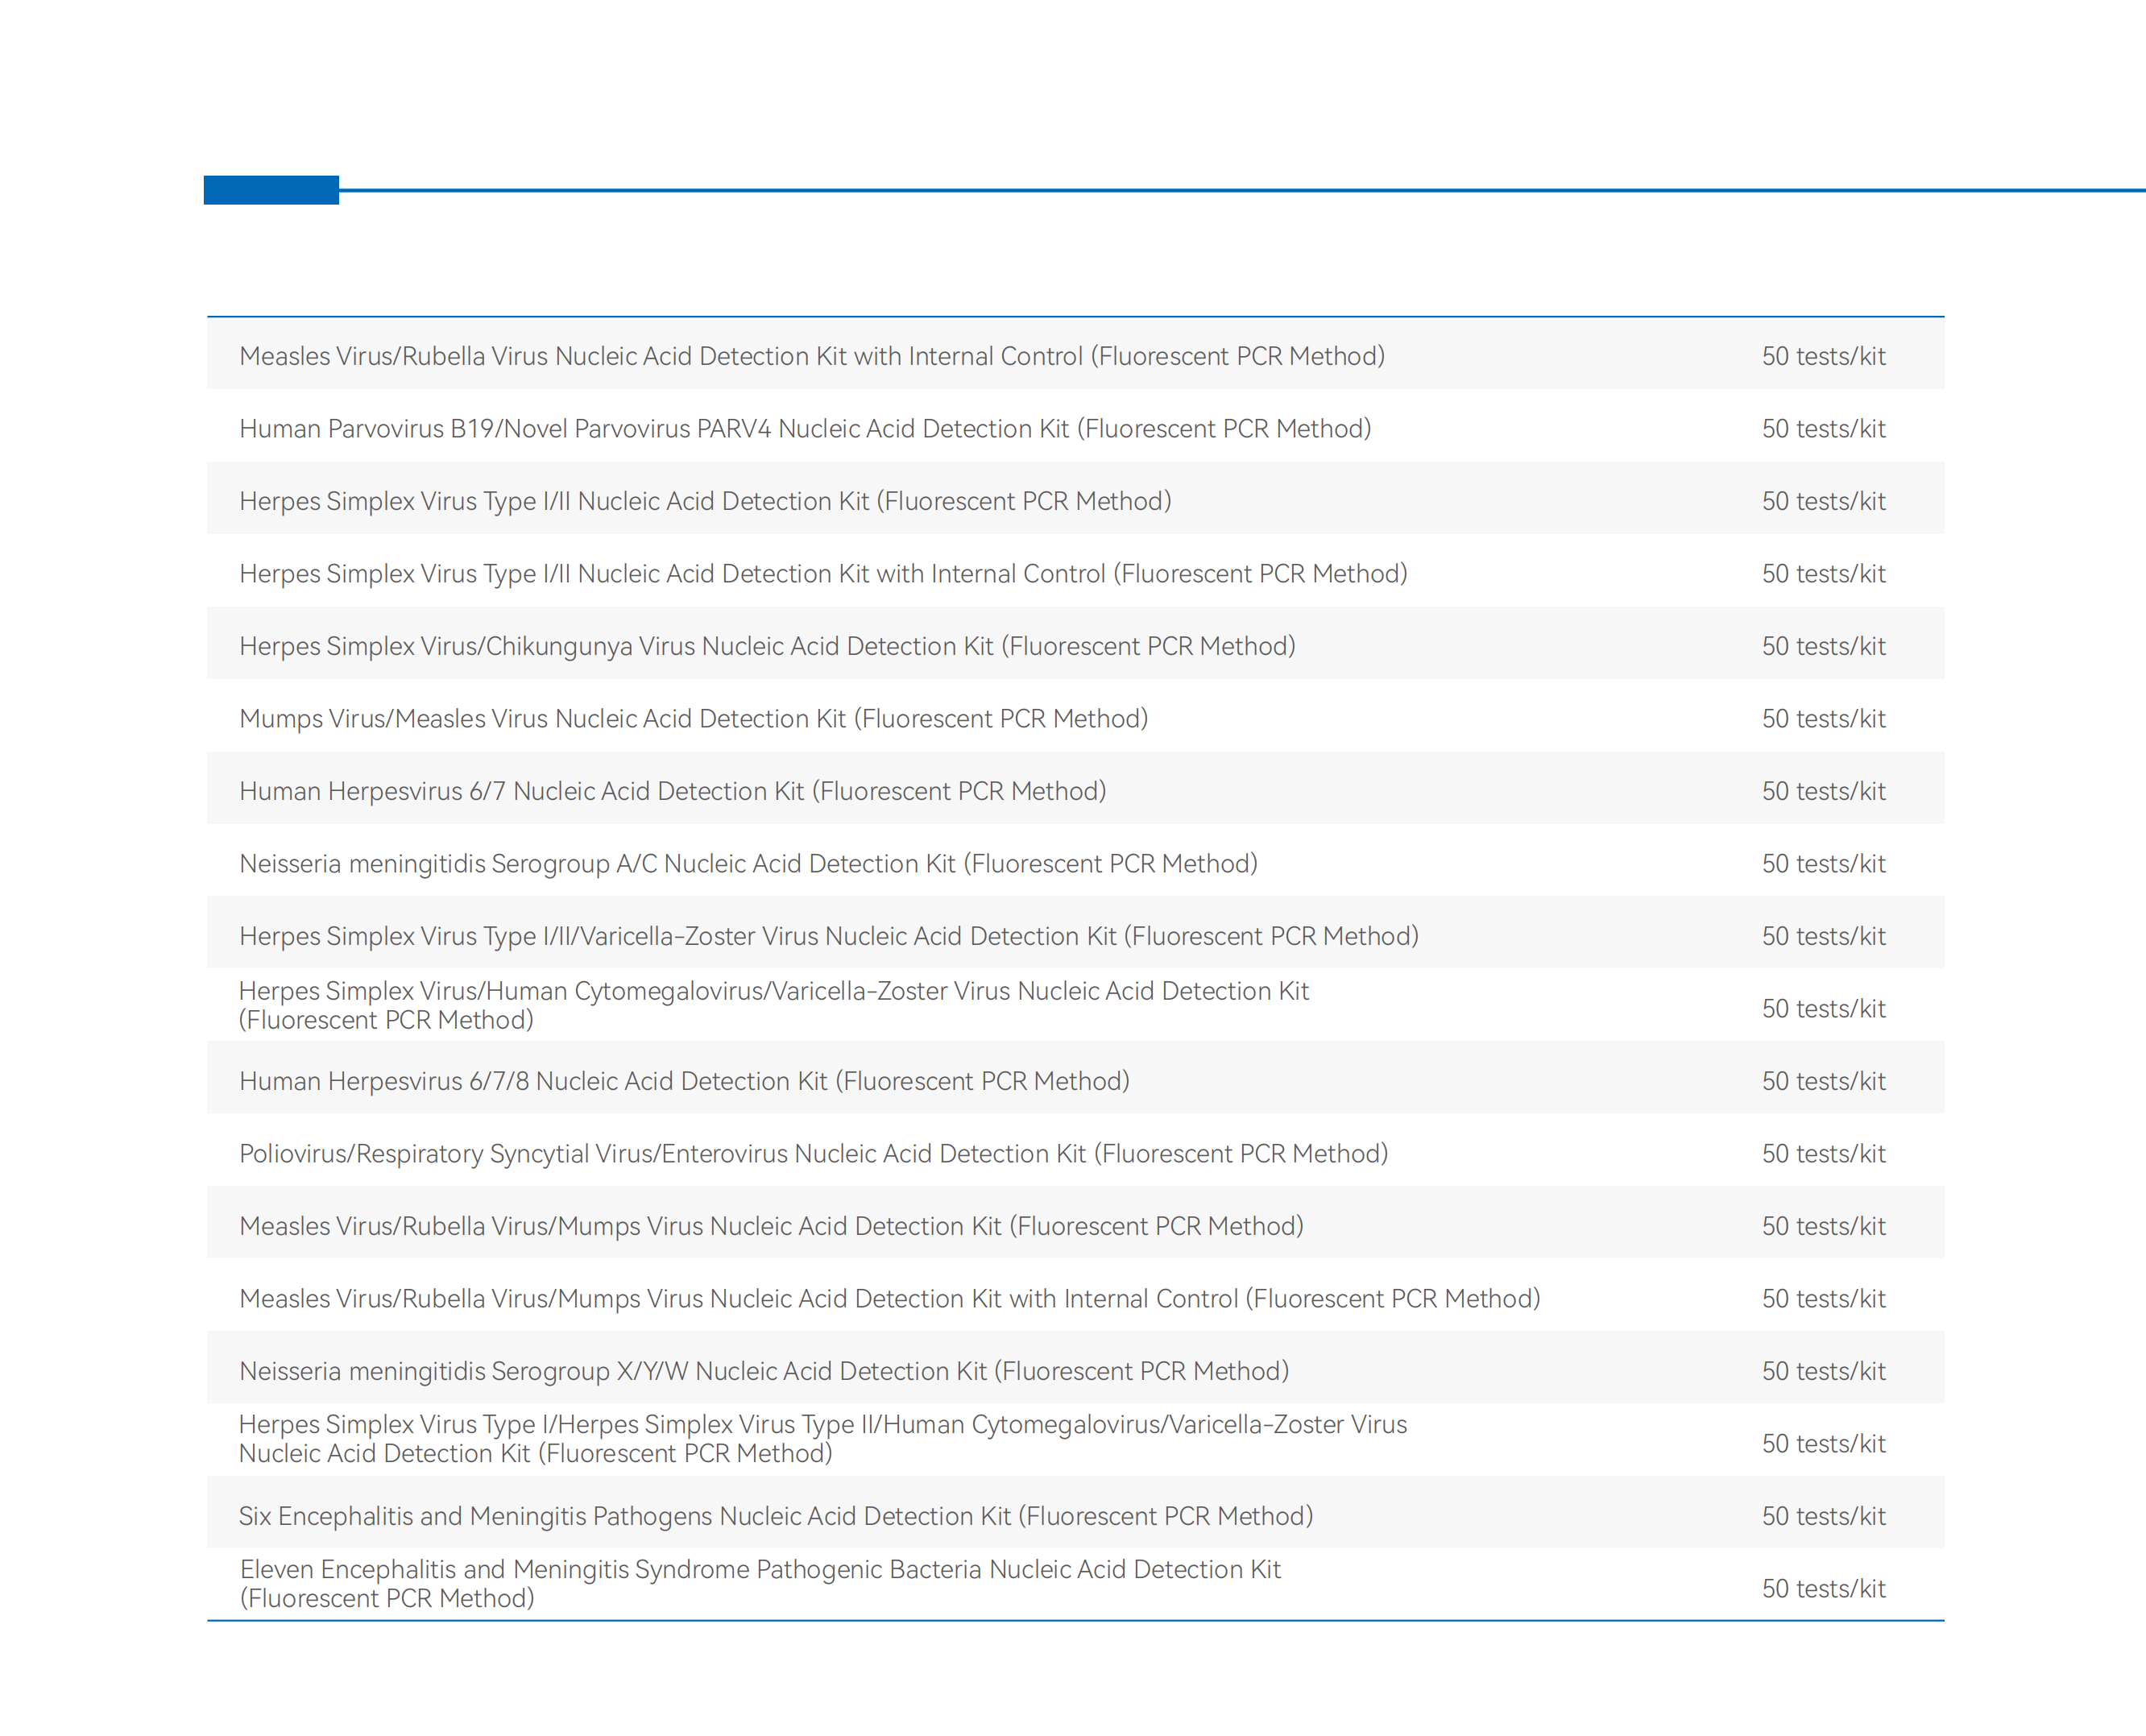Click Herpes Simplex Type I/II with Internal Control row

click(x=1075, y=573)
